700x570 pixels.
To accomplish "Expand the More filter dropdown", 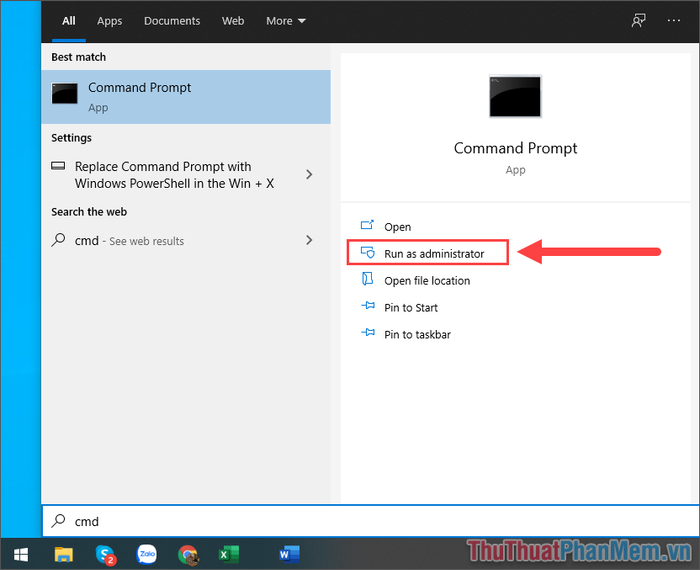I will click(x=286, y=21).
